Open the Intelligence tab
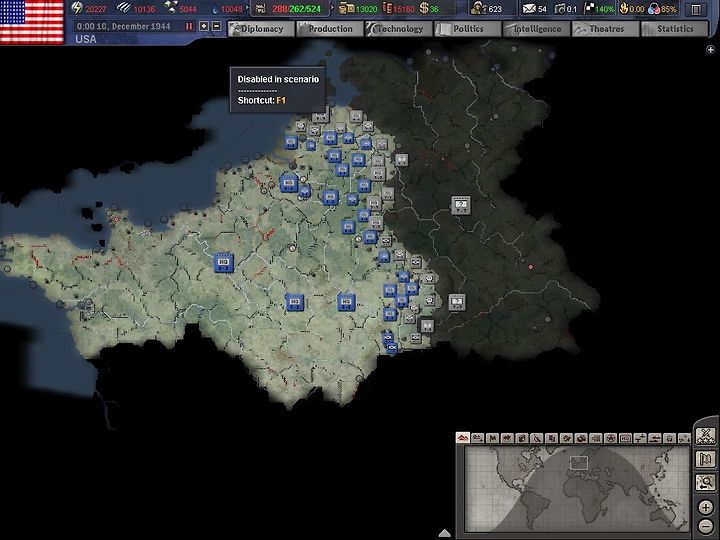The height and width of the screenshot is (540, 720). click(x=537, y=28)
